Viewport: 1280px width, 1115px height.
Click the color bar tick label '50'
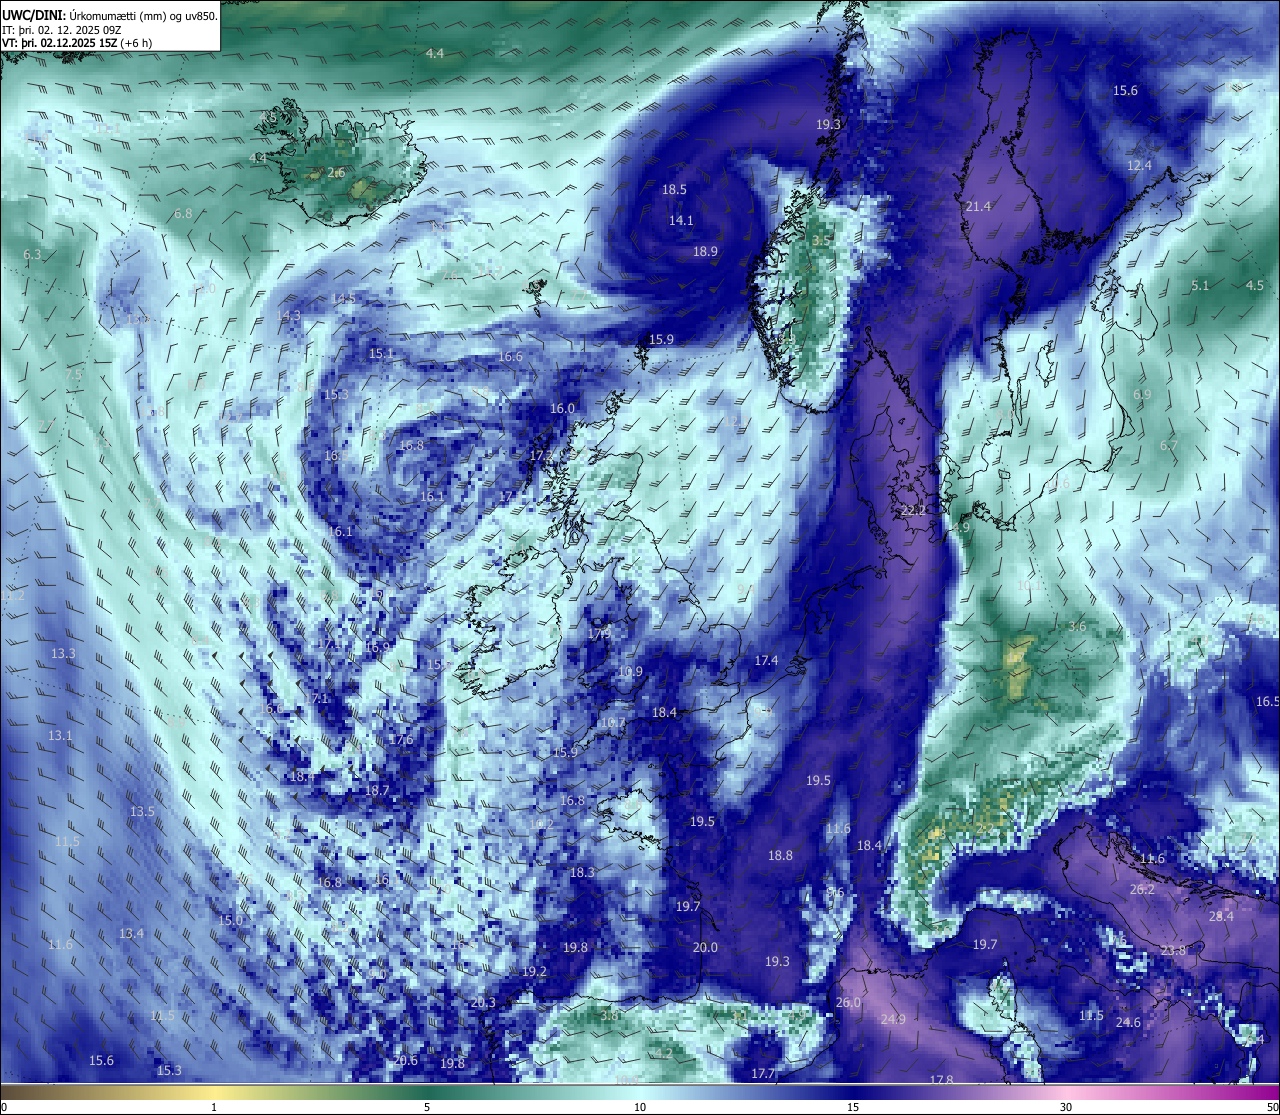(1272, 1106)
